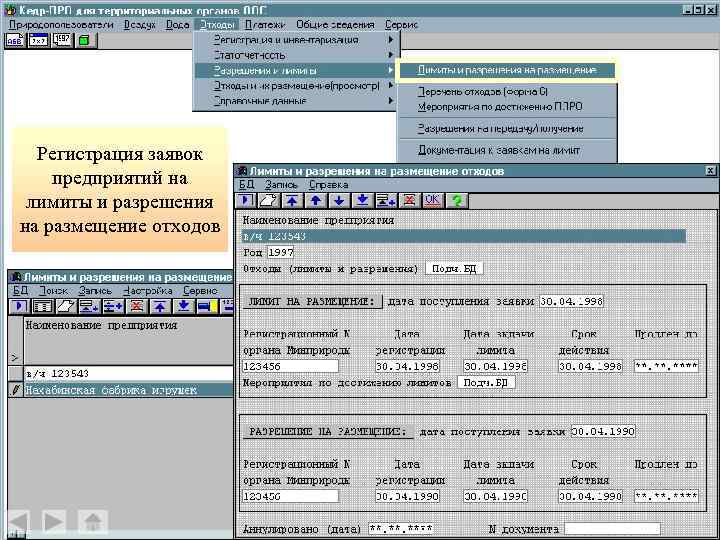Click the first-record icon in back window toolbar
This screenshot has width=720, height=540.
(160, 306)
